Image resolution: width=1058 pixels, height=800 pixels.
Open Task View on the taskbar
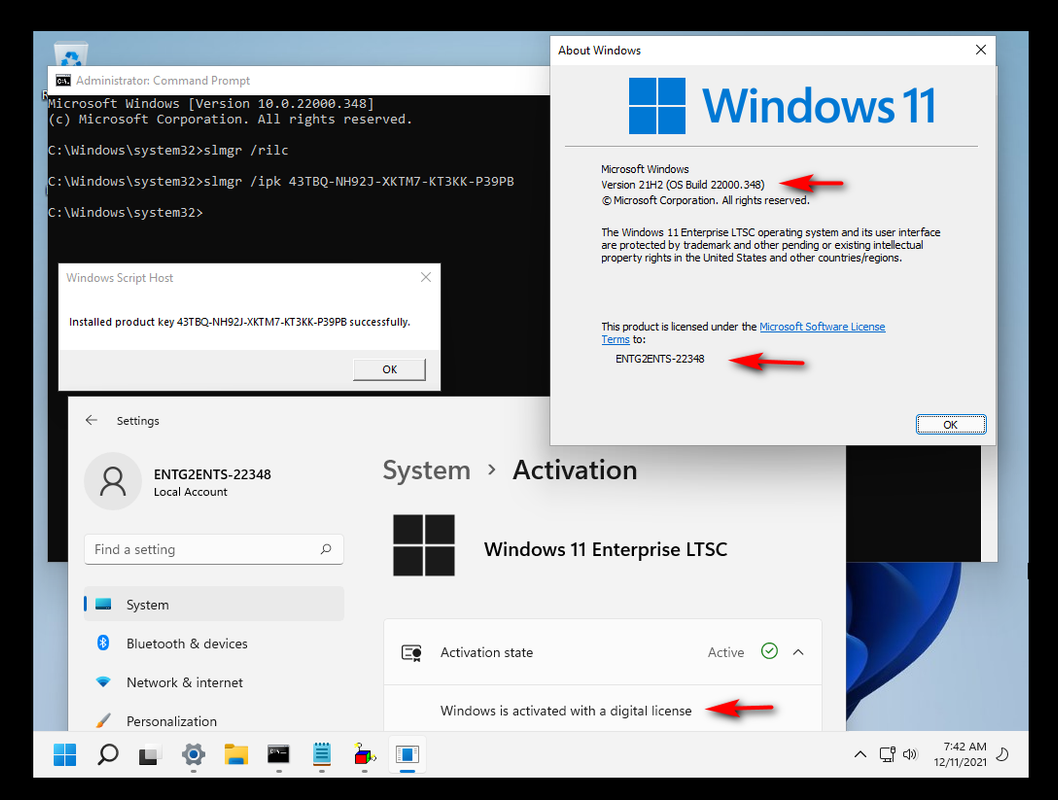[x=150, y=754]
